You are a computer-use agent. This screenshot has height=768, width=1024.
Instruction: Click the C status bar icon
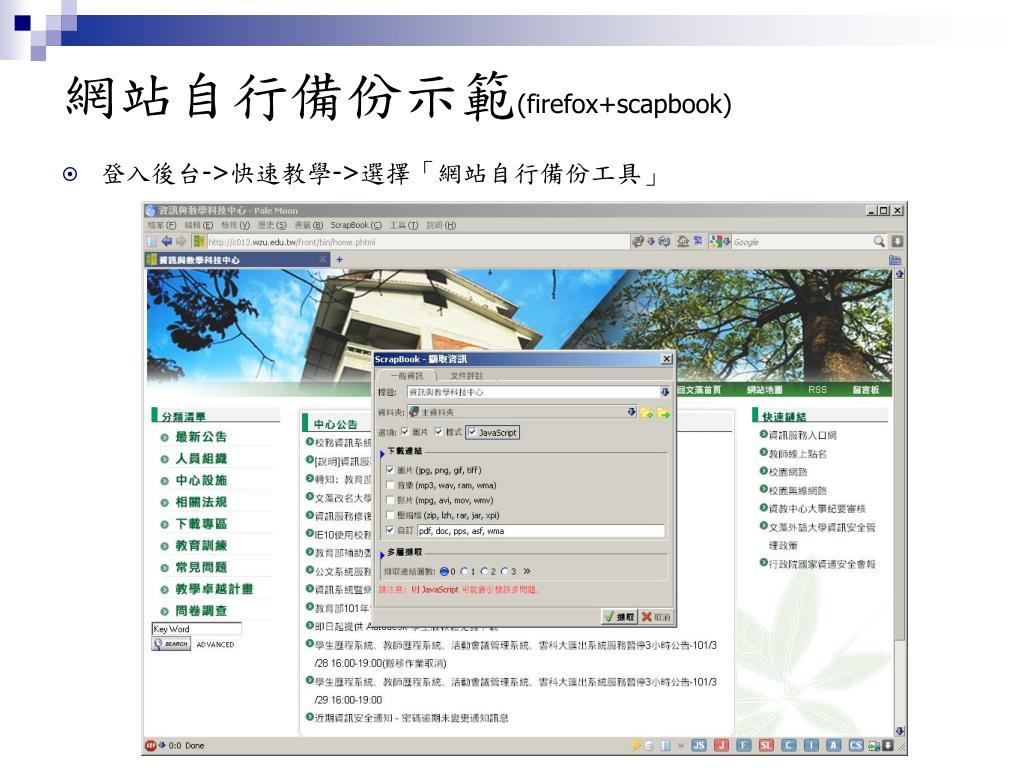tap(789, 746)
